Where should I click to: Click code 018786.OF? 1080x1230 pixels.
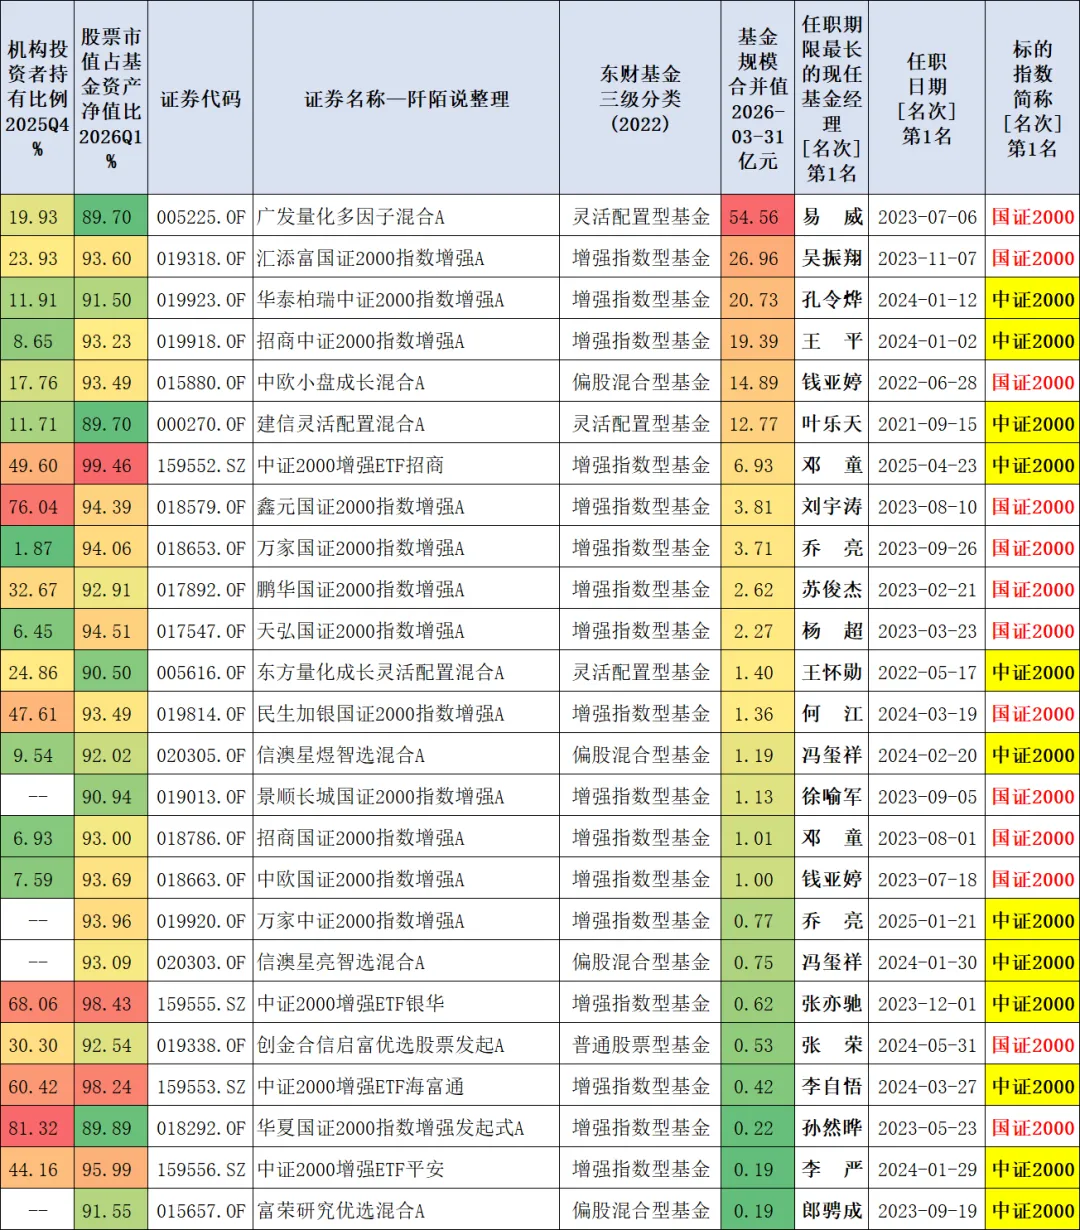(200, 839)
